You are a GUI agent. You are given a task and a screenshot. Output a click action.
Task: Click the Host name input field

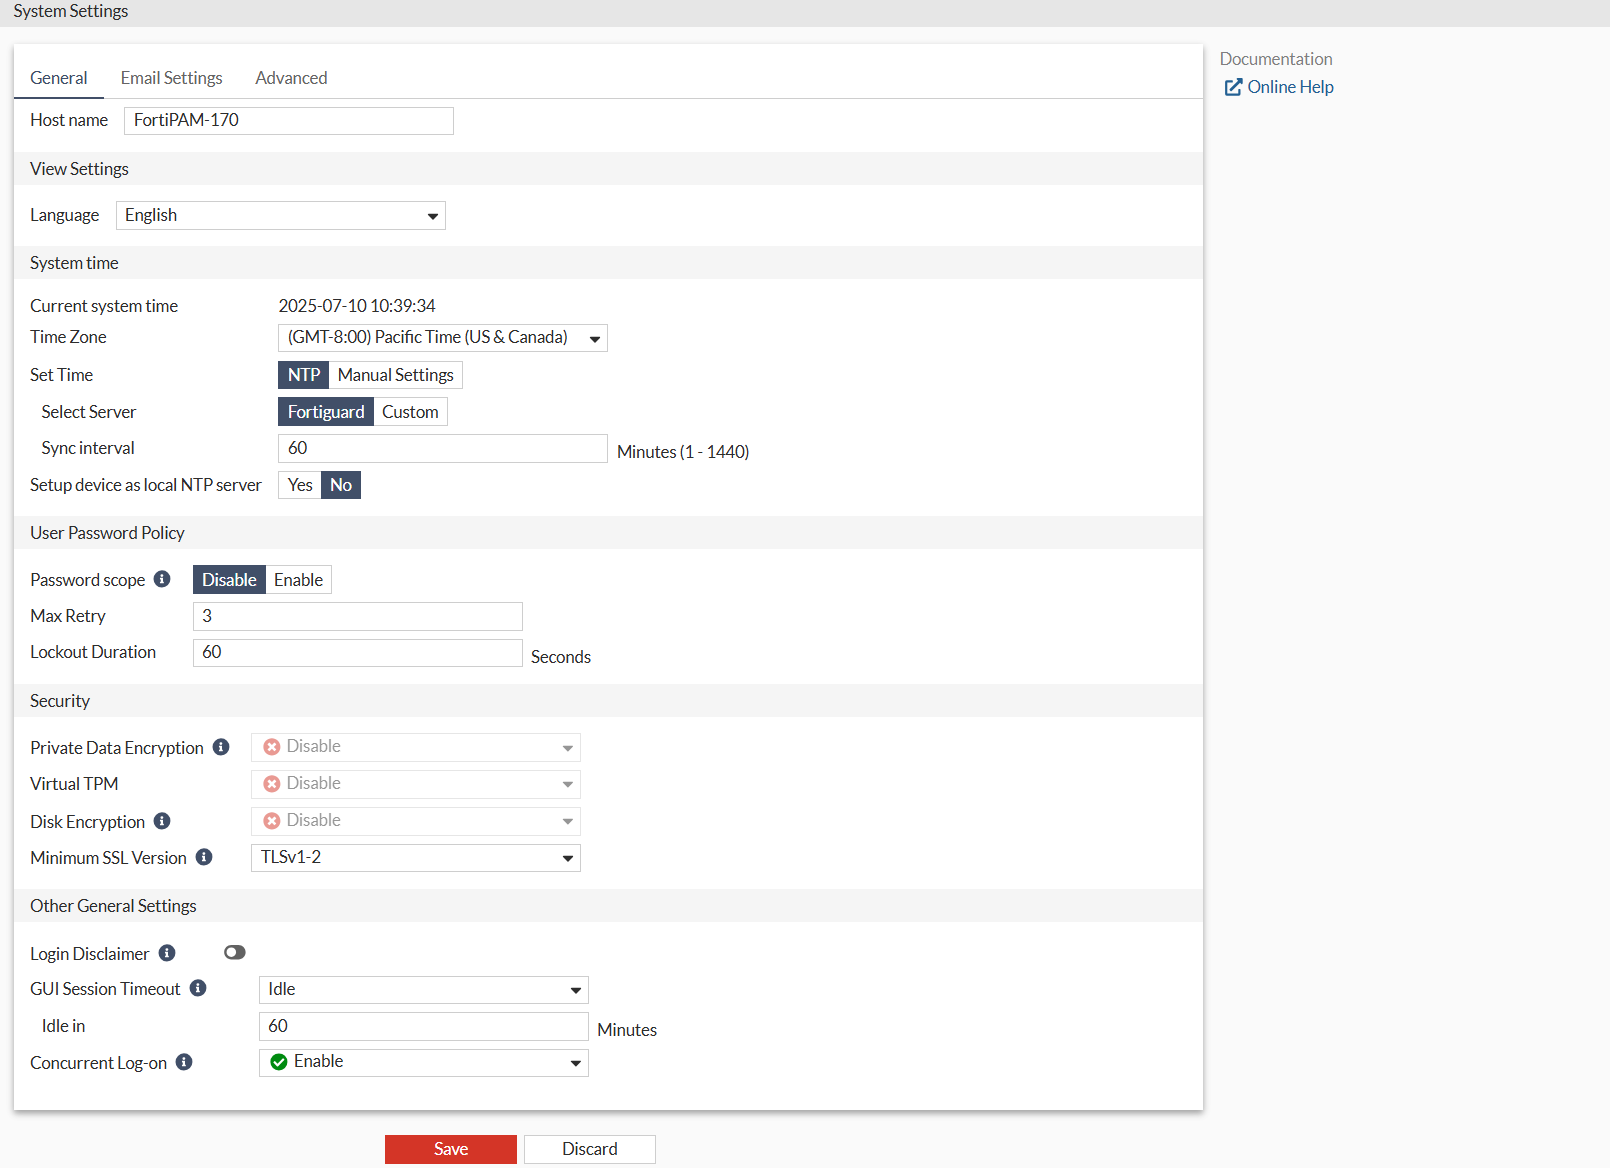point(288,120)
